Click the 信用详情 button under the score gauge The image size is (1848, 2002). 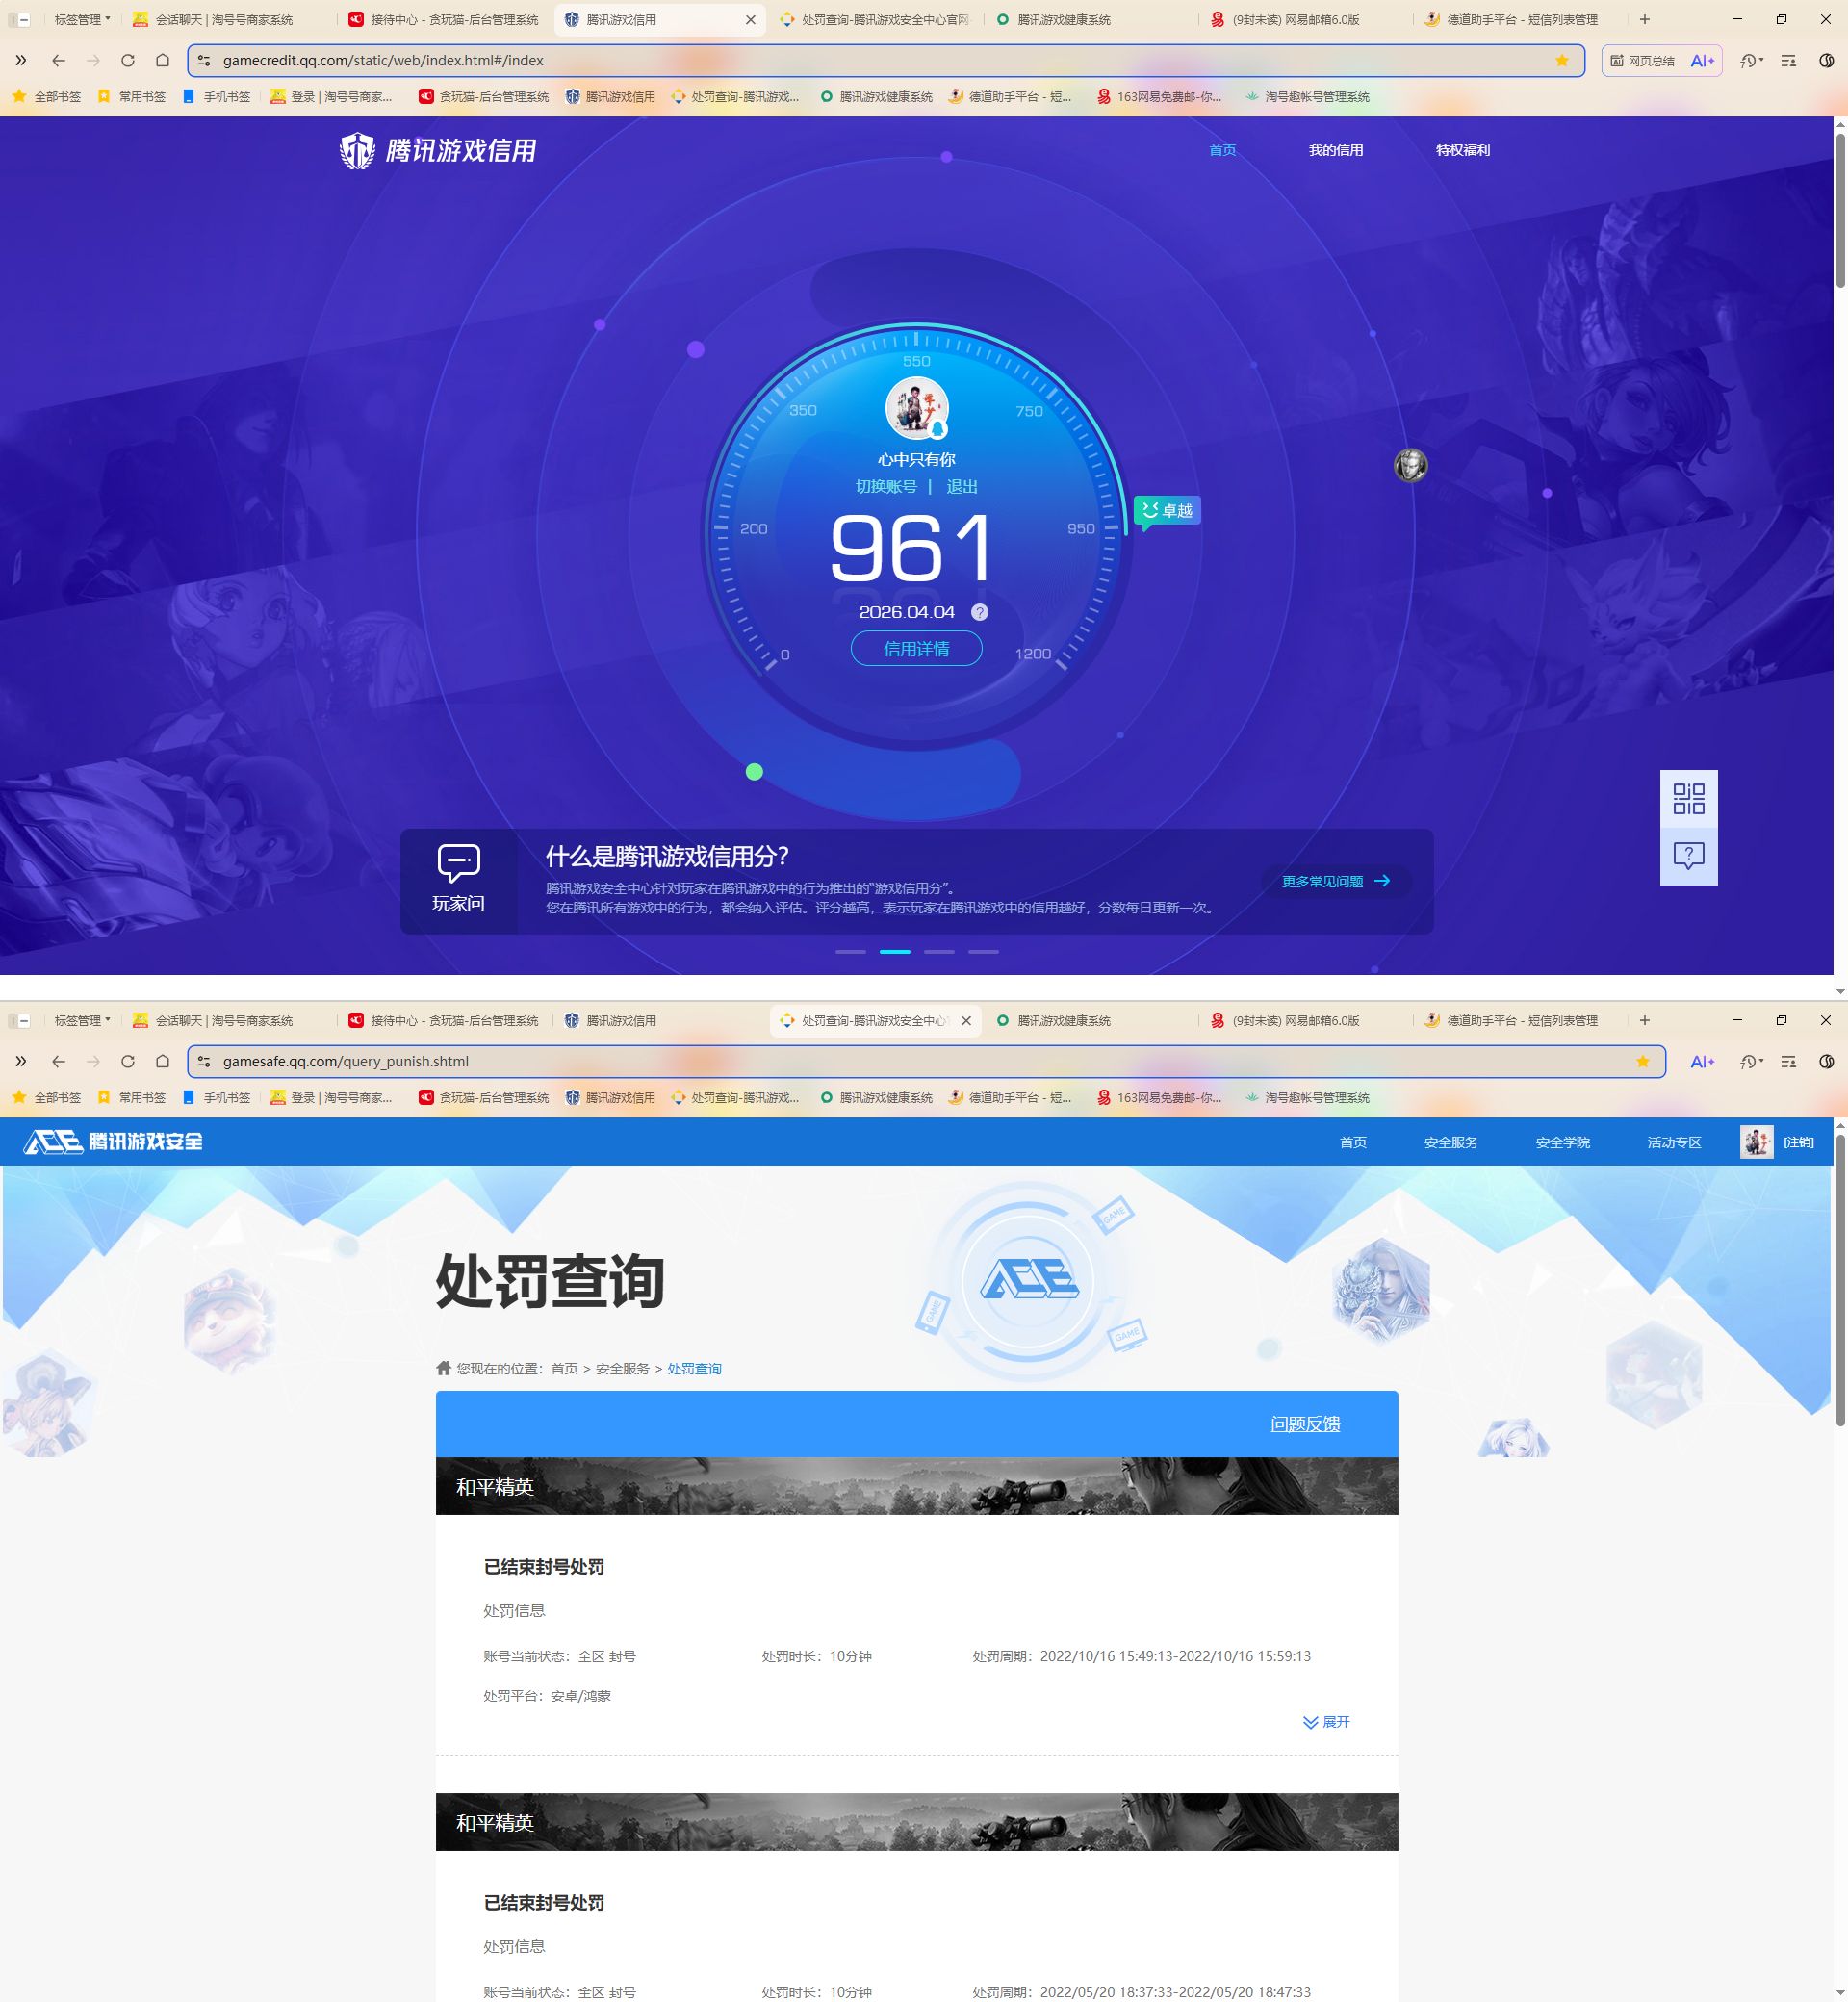point(916,649)
